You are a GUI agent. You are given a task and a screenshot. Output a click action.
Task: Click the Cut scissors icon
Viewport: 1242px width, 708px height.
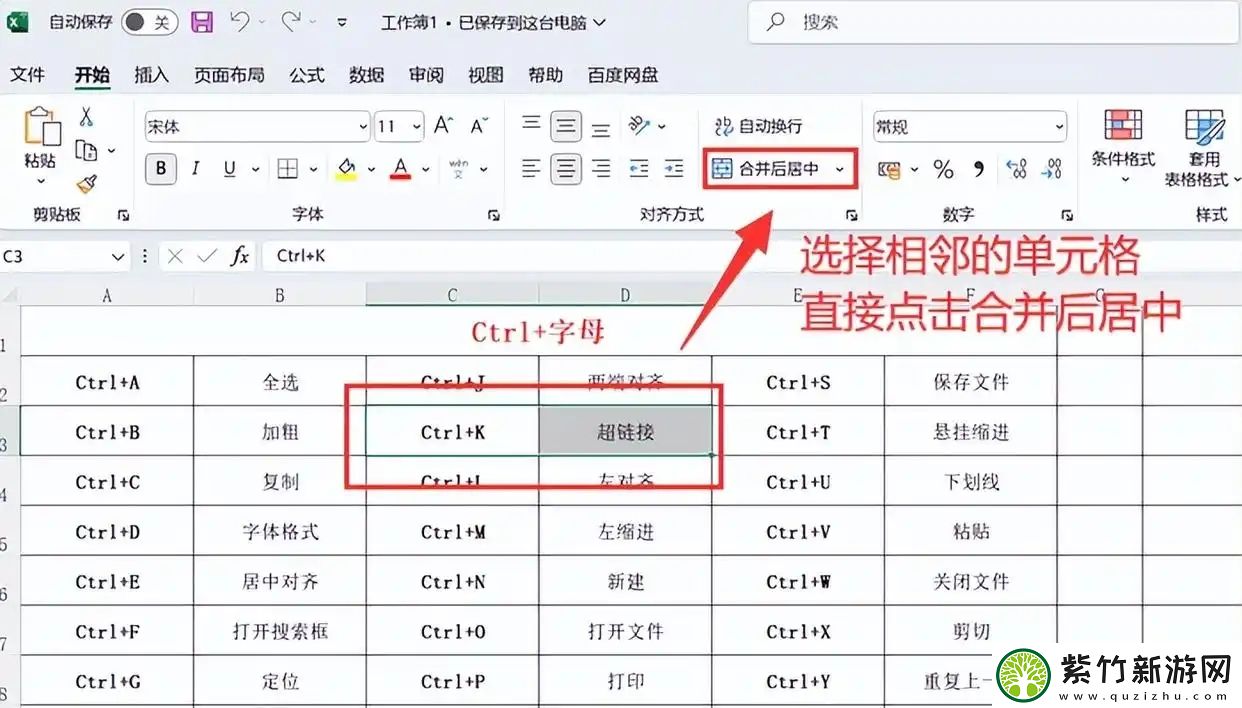click(x=86, y=117)
